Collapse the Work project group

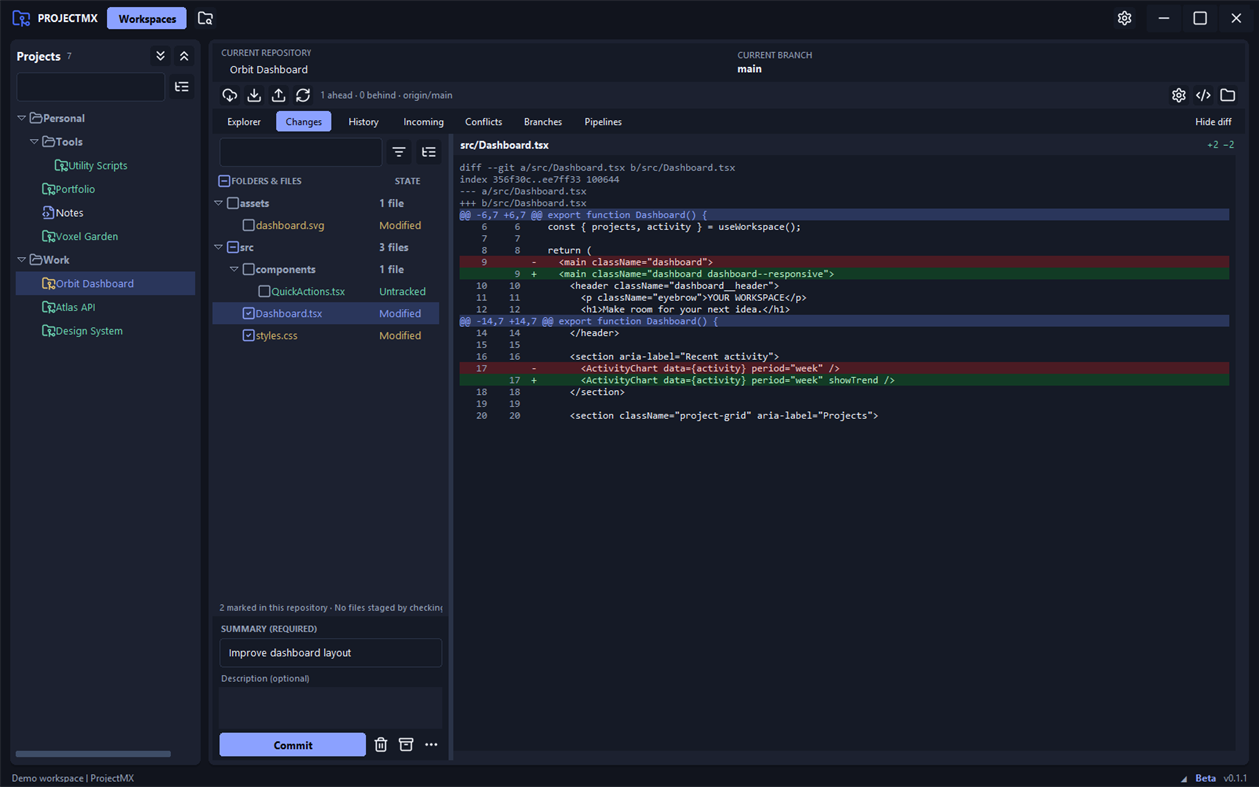[21, 260]
